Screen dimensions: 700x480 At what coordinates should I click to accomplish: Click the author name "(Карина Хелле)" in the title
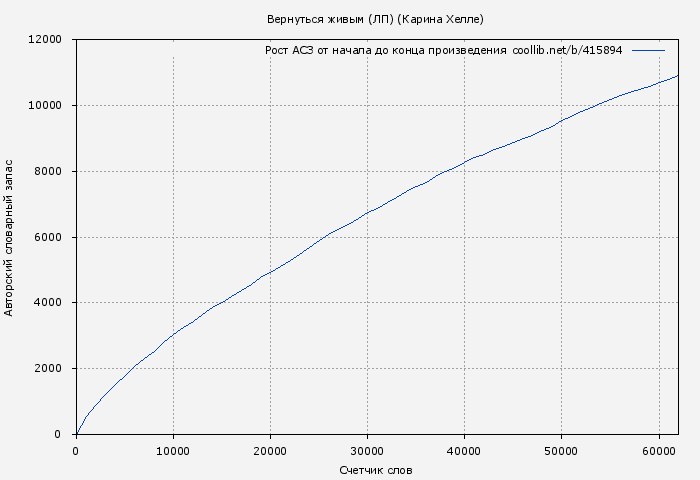click(441, 20)
